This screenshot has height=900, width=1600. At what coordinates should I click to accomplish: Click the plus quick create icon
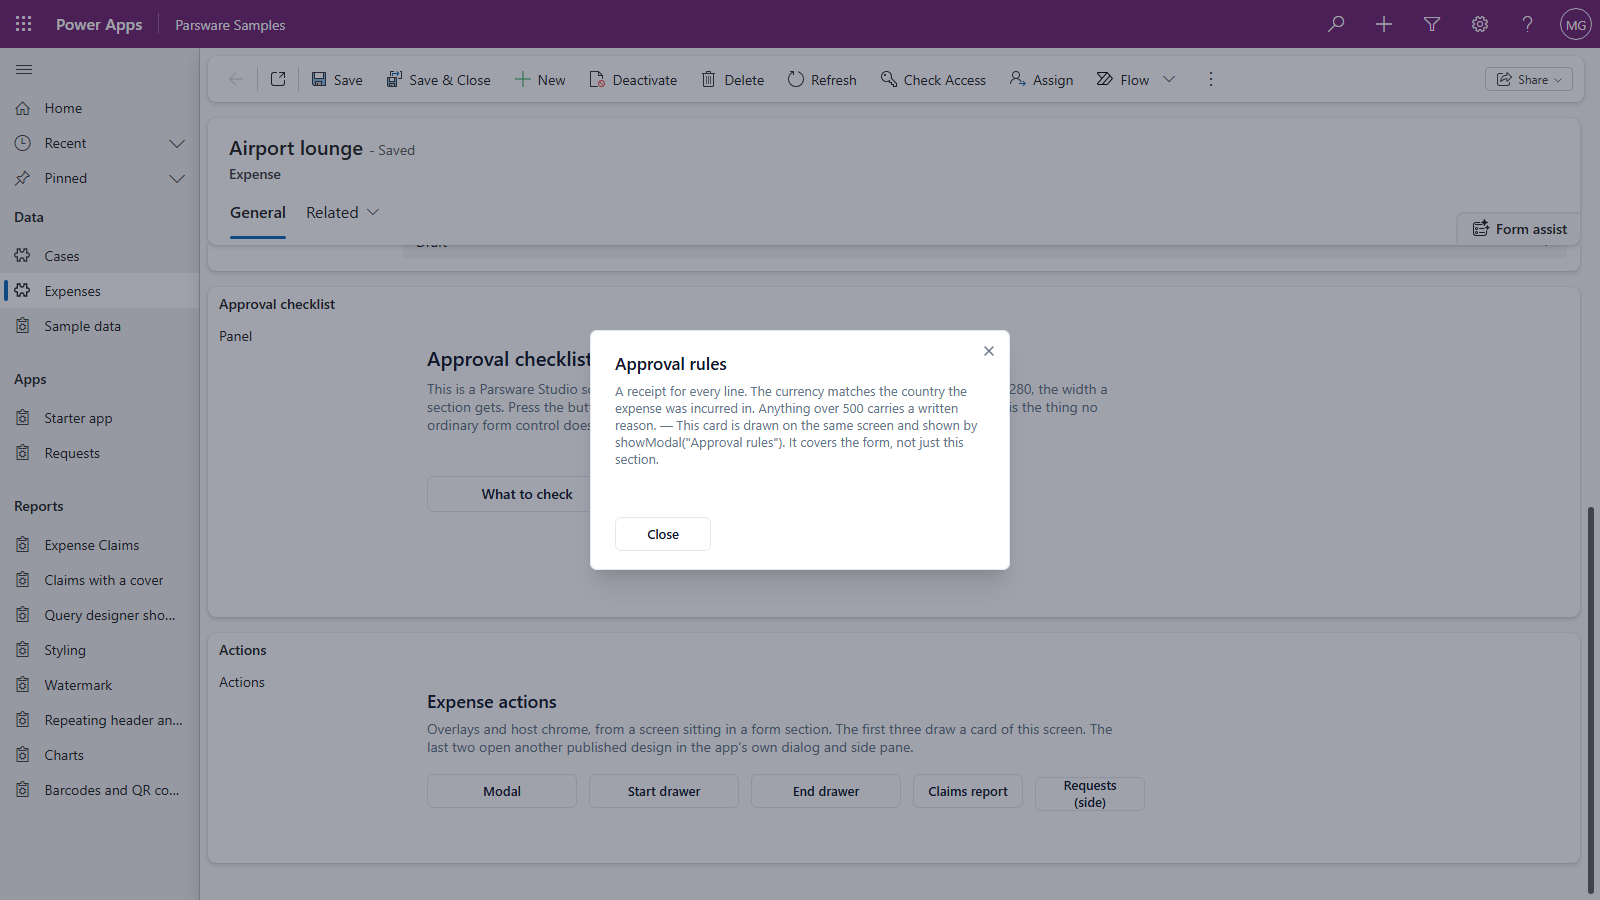1384,24
